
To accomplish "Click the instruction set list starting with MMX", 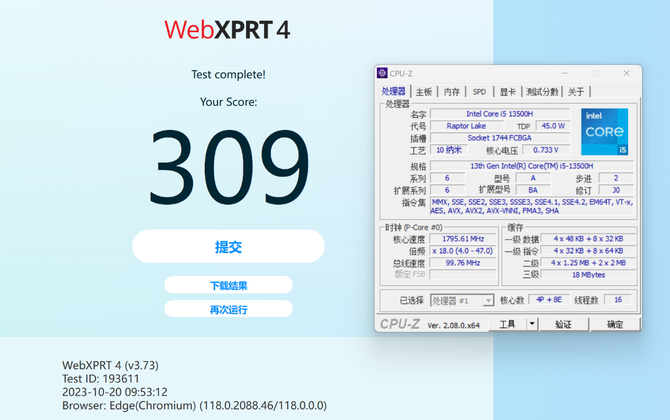I will 532,206.
